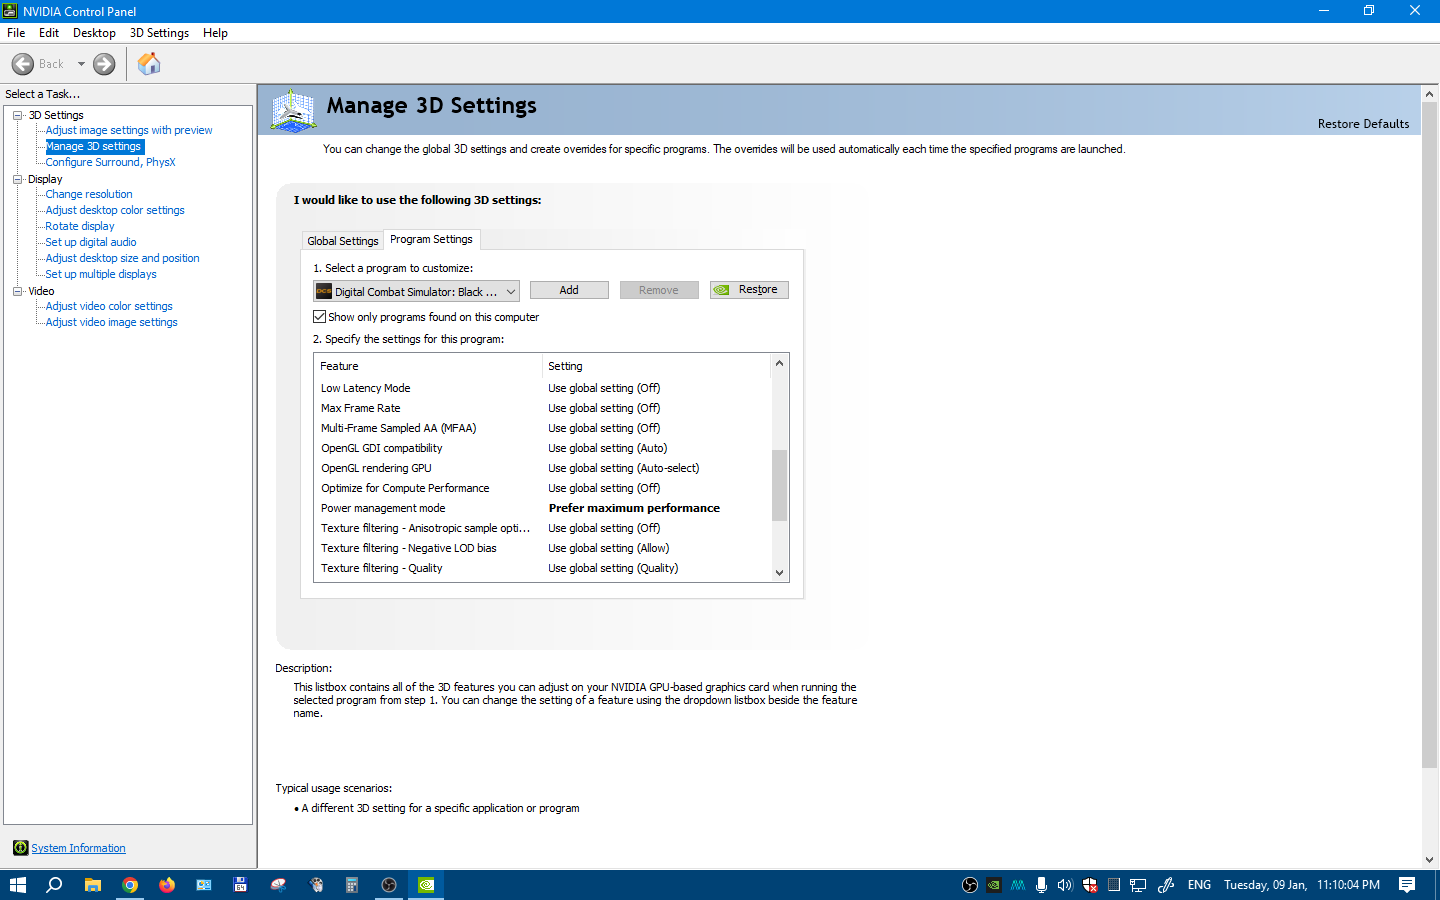1440x900 pixels.
Task: Open the pen/ink workspace tray icon
Action: pyautogui.click(x=1166, y=885)
